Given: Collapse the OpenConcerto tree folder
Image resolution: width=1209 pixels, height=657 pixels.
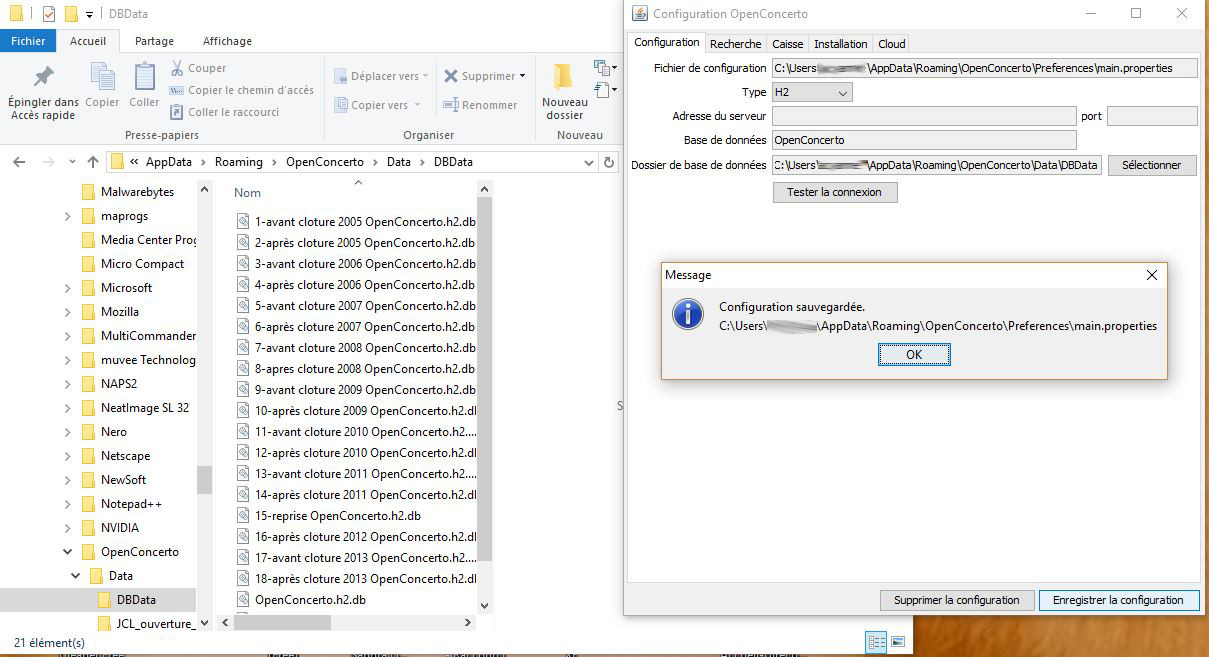Looking at the screenshot, I should tap(68, 552).
